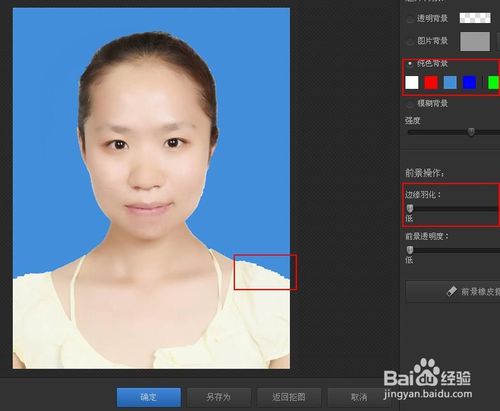Pick the red background color swatch

point(431,82)
